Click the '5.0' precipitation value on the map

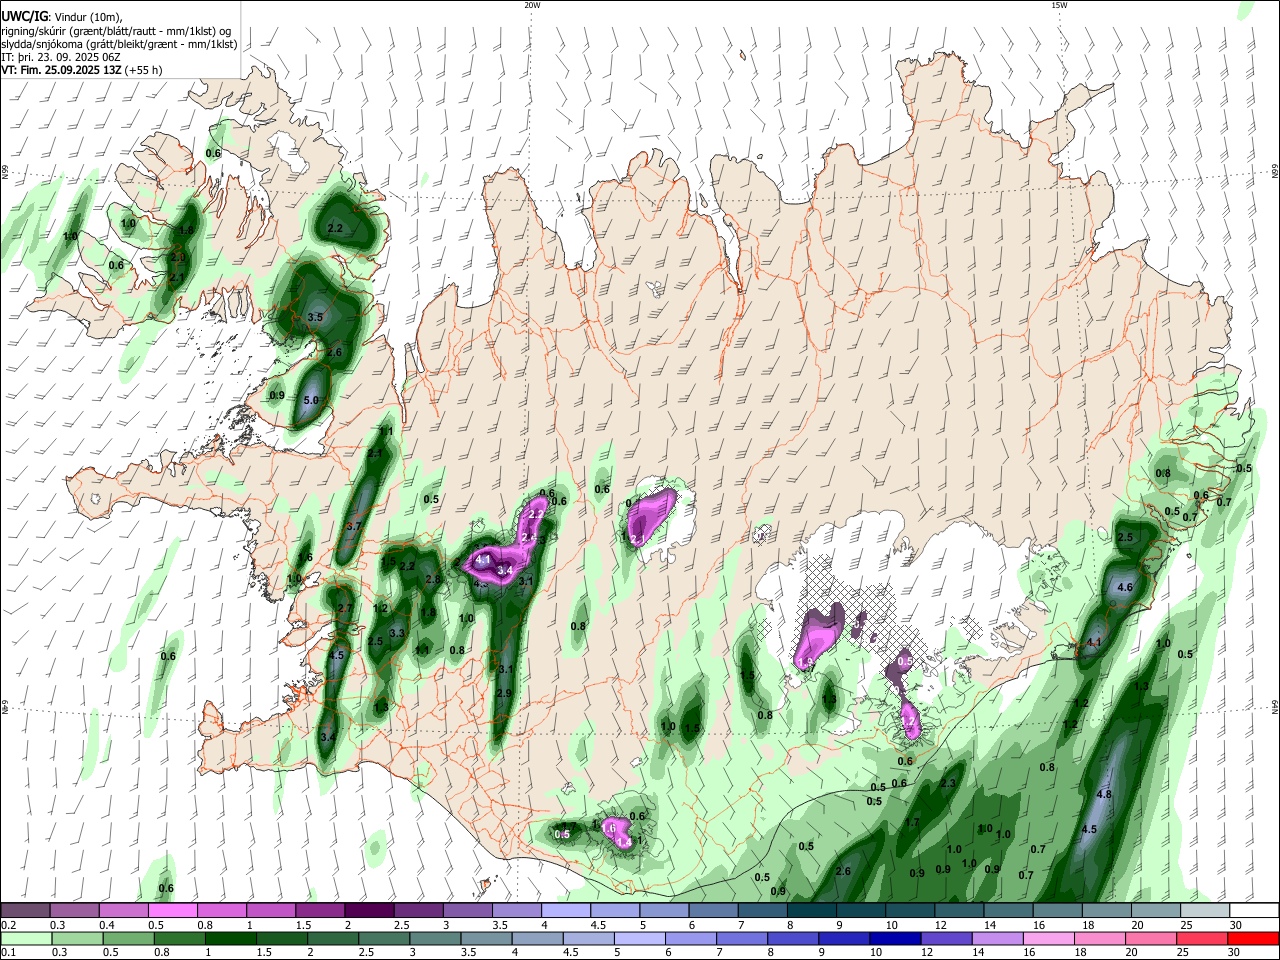(x=311, y=400)
